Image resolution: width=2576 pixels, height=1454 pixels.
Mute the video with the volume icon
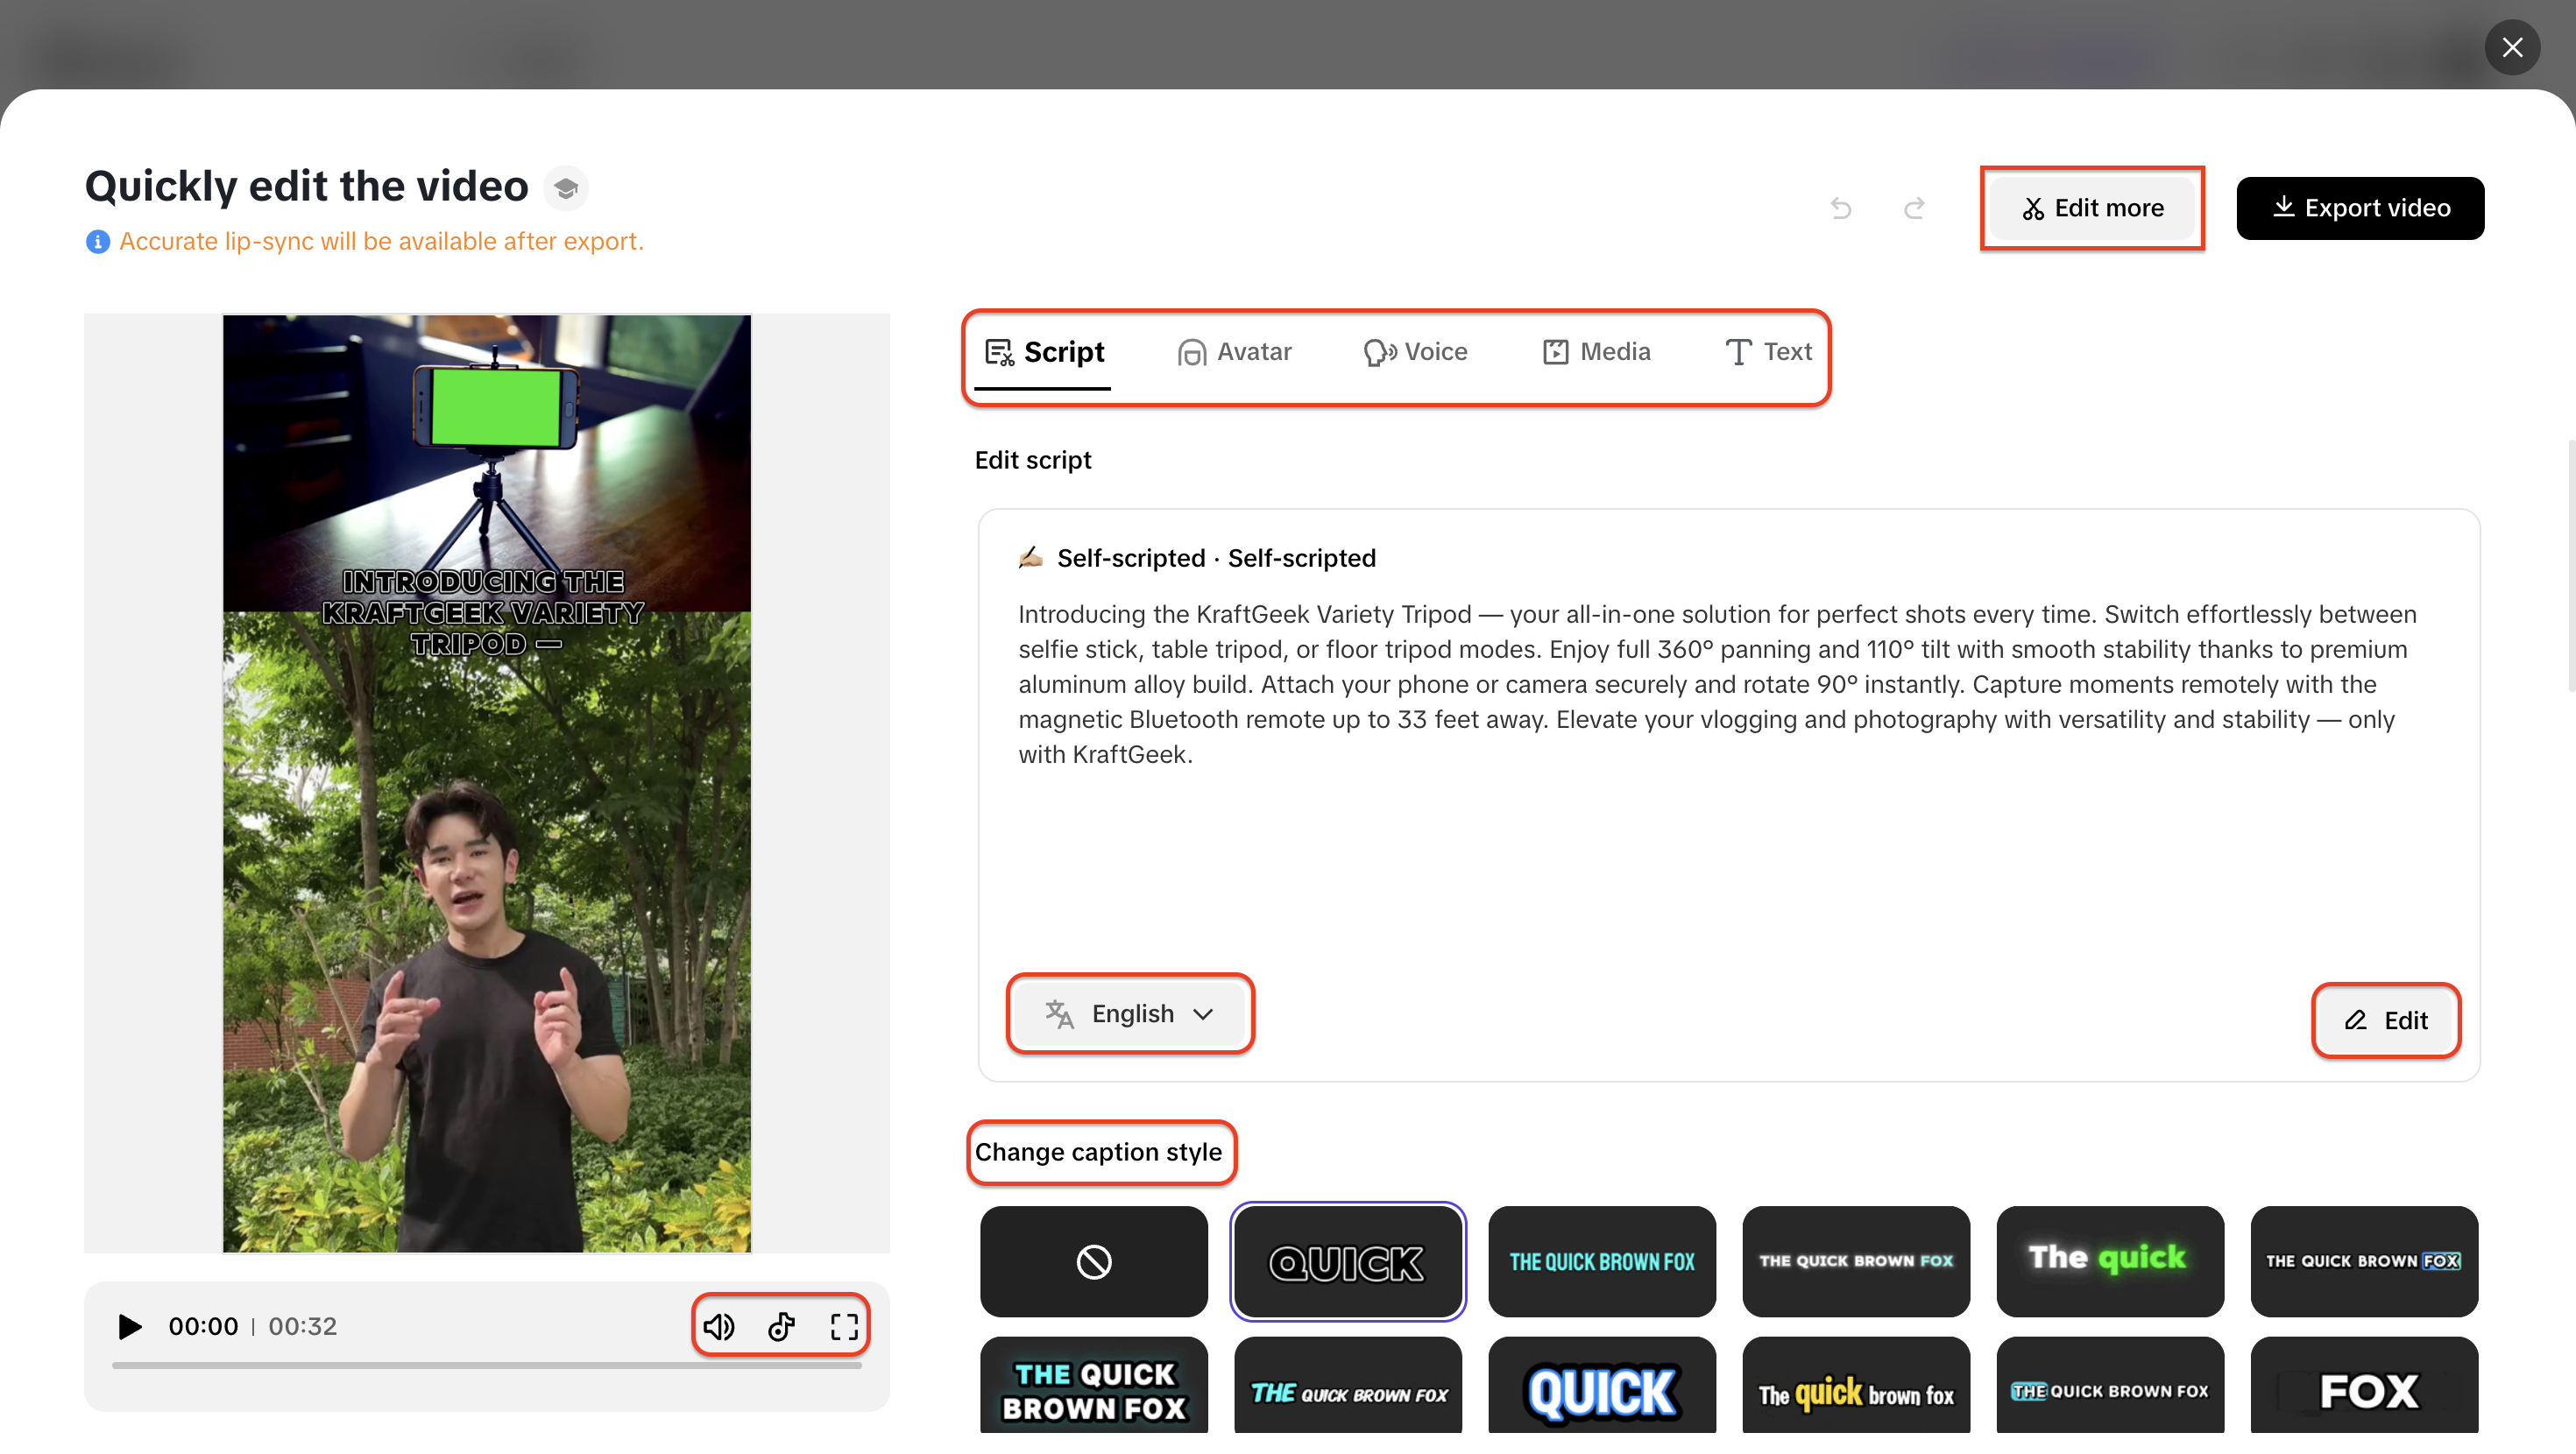click(x=718, y=1326)
